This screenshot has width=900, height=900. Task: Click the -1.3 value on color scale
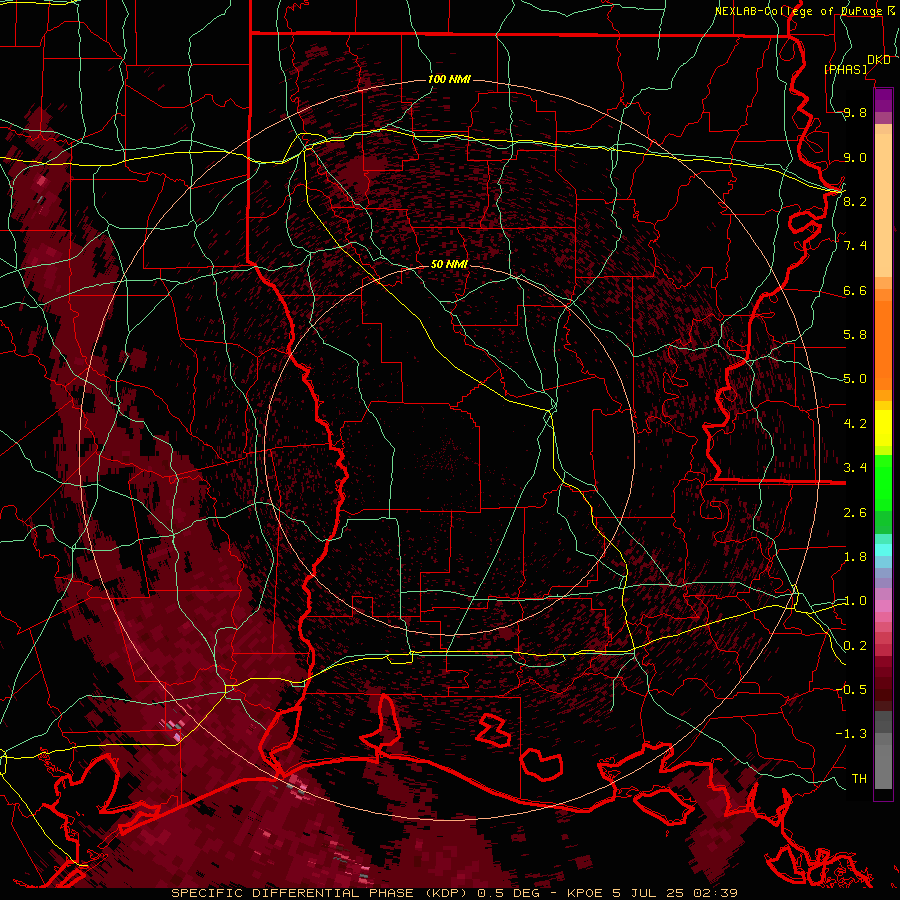[851, 734]
